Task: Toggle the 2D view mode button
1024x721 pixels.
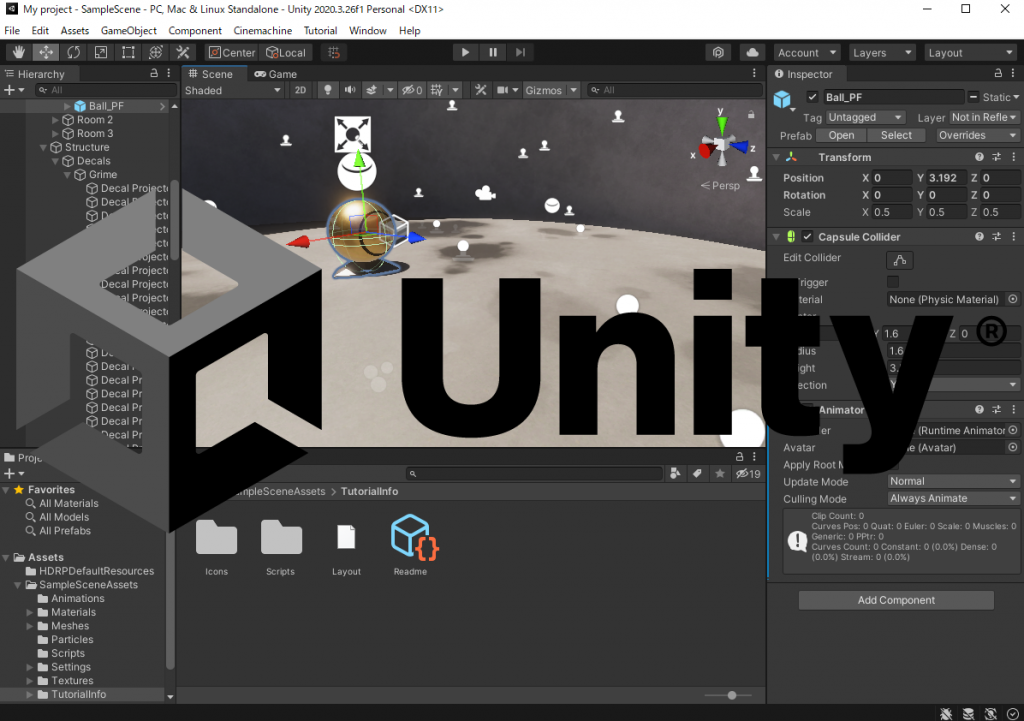Action: 300,90
